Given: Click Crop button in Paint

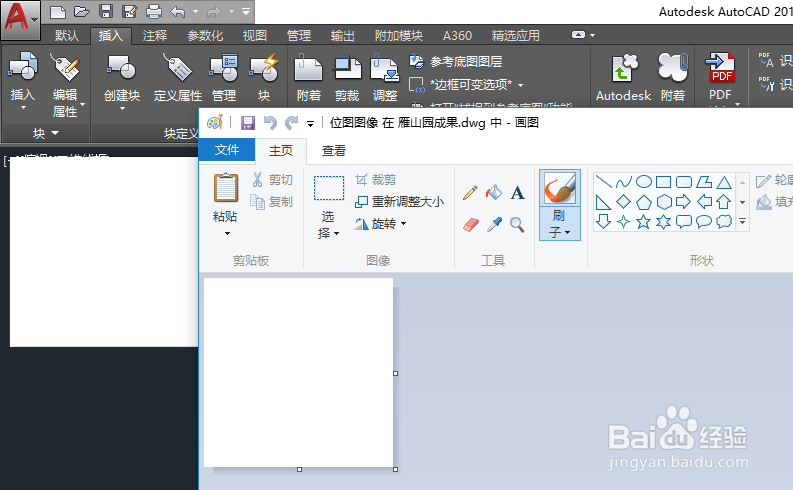Looking at the screenshot, I should (x=376, y=180).
